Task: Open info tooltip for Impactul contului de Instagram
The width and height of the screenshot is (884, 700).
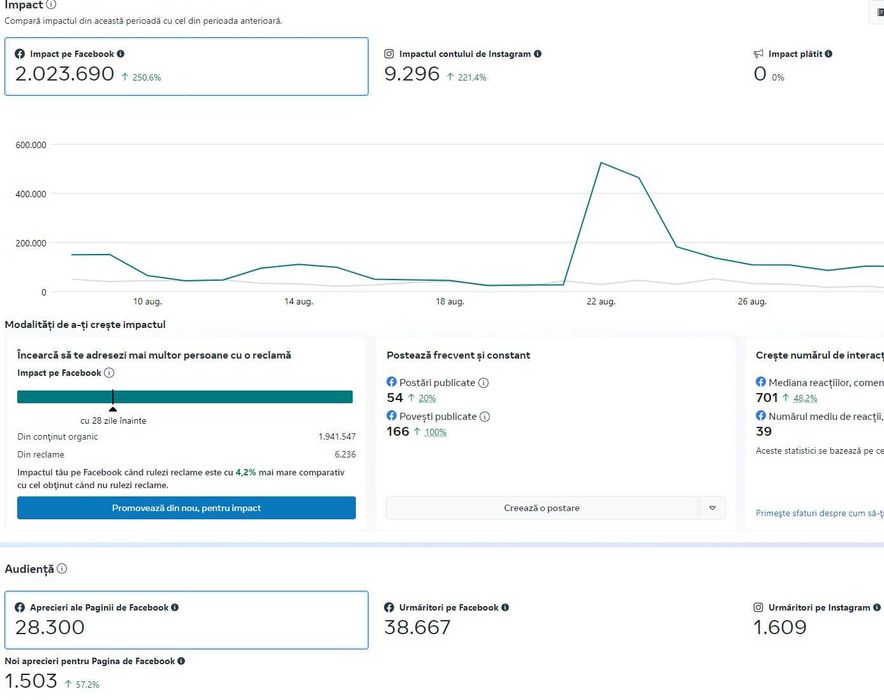Action: click(538, 54)
